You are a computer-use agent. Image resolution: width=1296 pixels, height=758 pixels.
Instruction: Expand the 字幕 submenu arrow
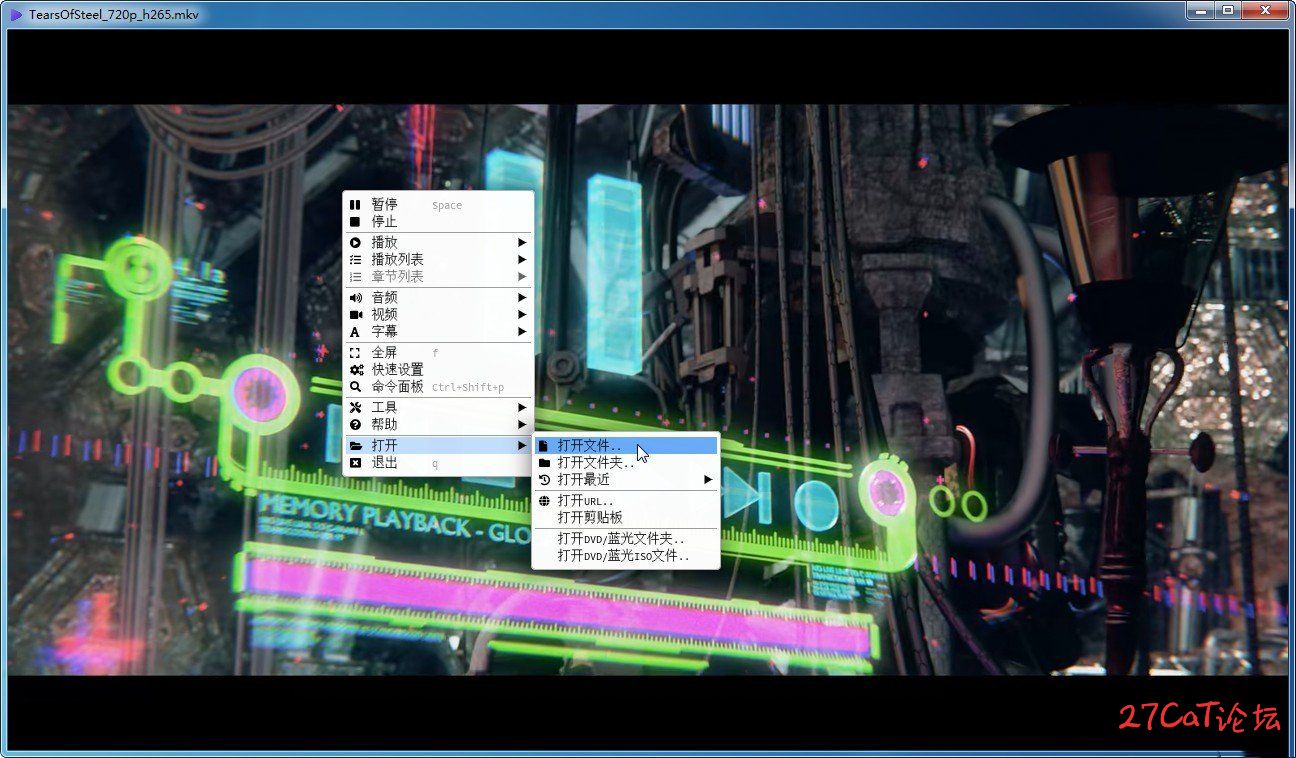point(521,332)
